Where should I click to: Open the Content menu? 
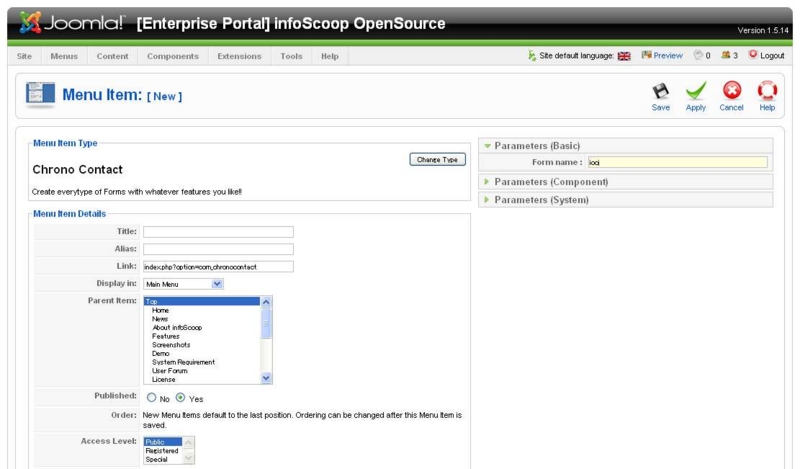[x=113, y=56]
